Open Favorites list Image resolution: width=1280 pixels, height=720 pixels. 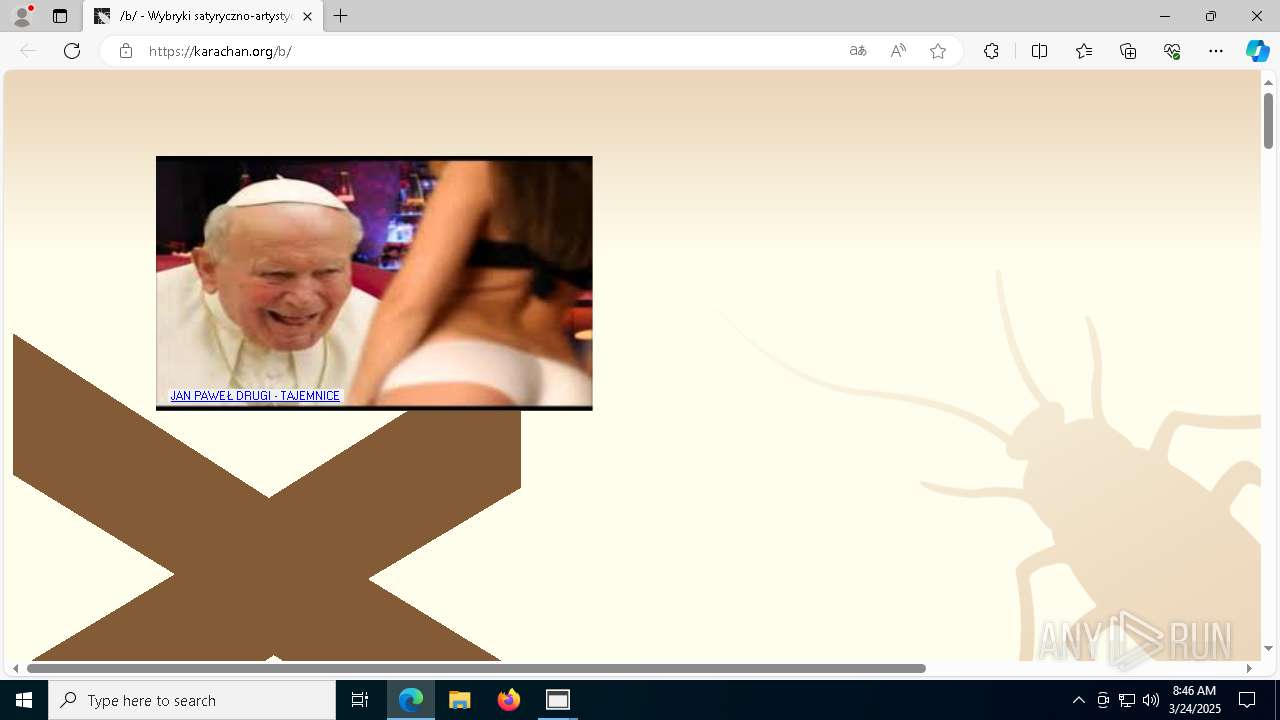point(1084,51)
